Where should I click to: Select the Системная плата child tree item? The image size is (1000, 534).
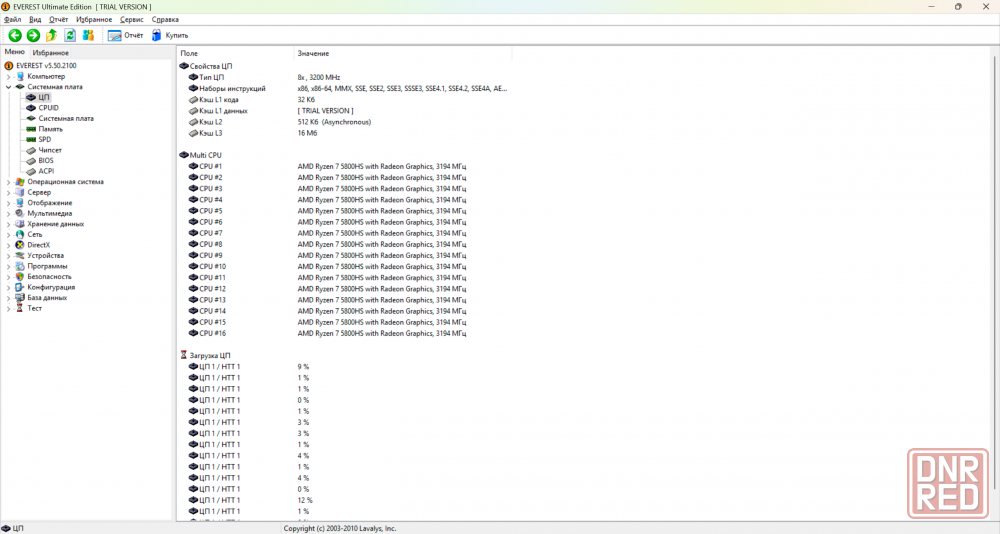(x=66, y=119)
